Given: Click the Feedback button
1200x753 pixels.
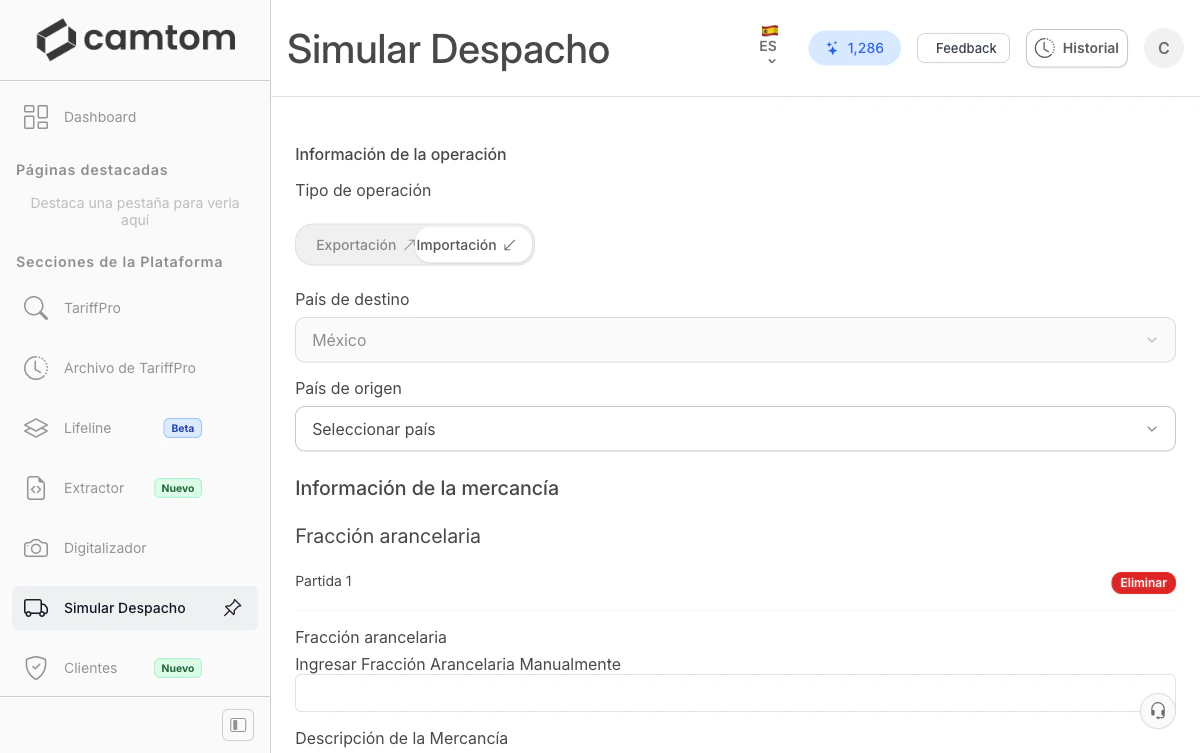Looking at the screenshot, I should [962, 47].
